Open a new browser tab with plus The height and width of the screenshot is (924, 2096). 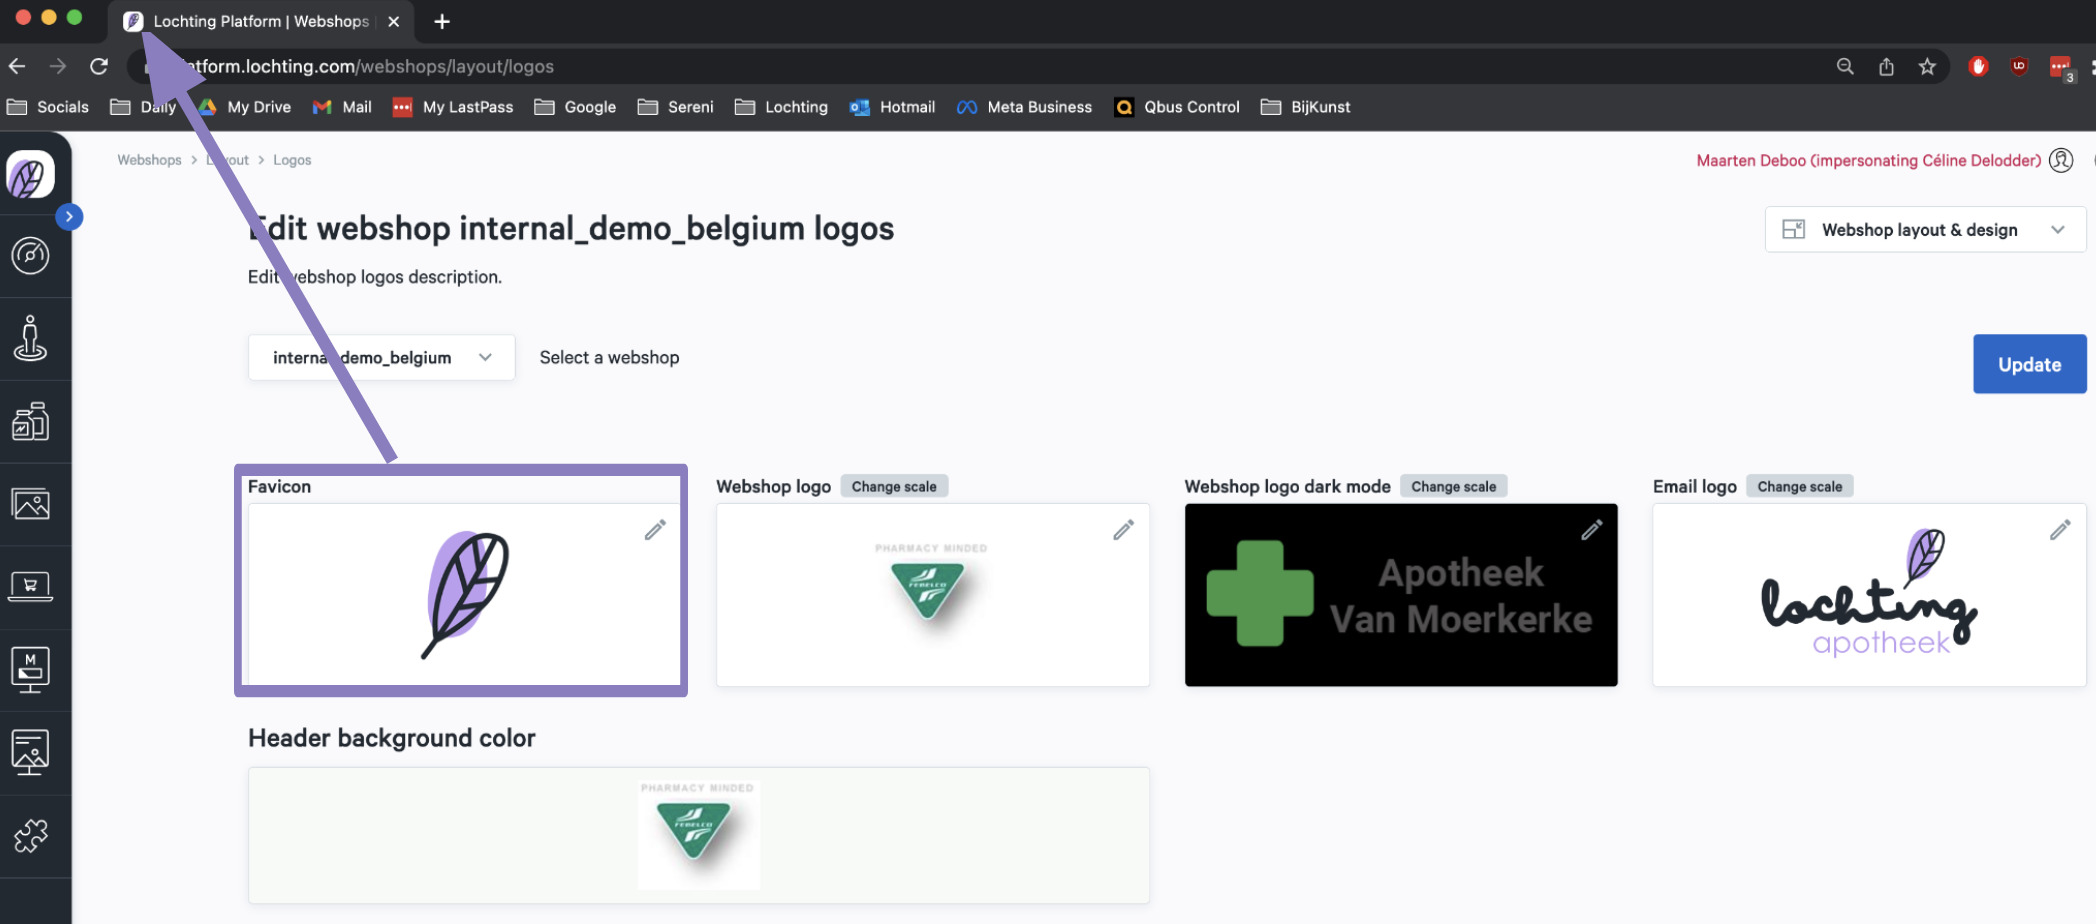(442, 21)
